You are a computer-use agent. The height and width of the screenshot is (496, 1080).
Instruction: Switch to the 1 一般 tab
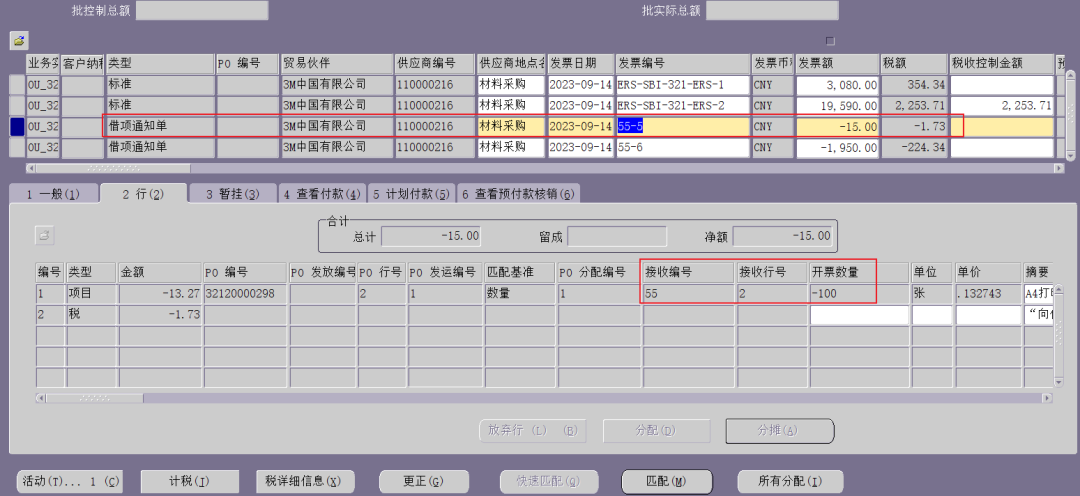(53, 194)
